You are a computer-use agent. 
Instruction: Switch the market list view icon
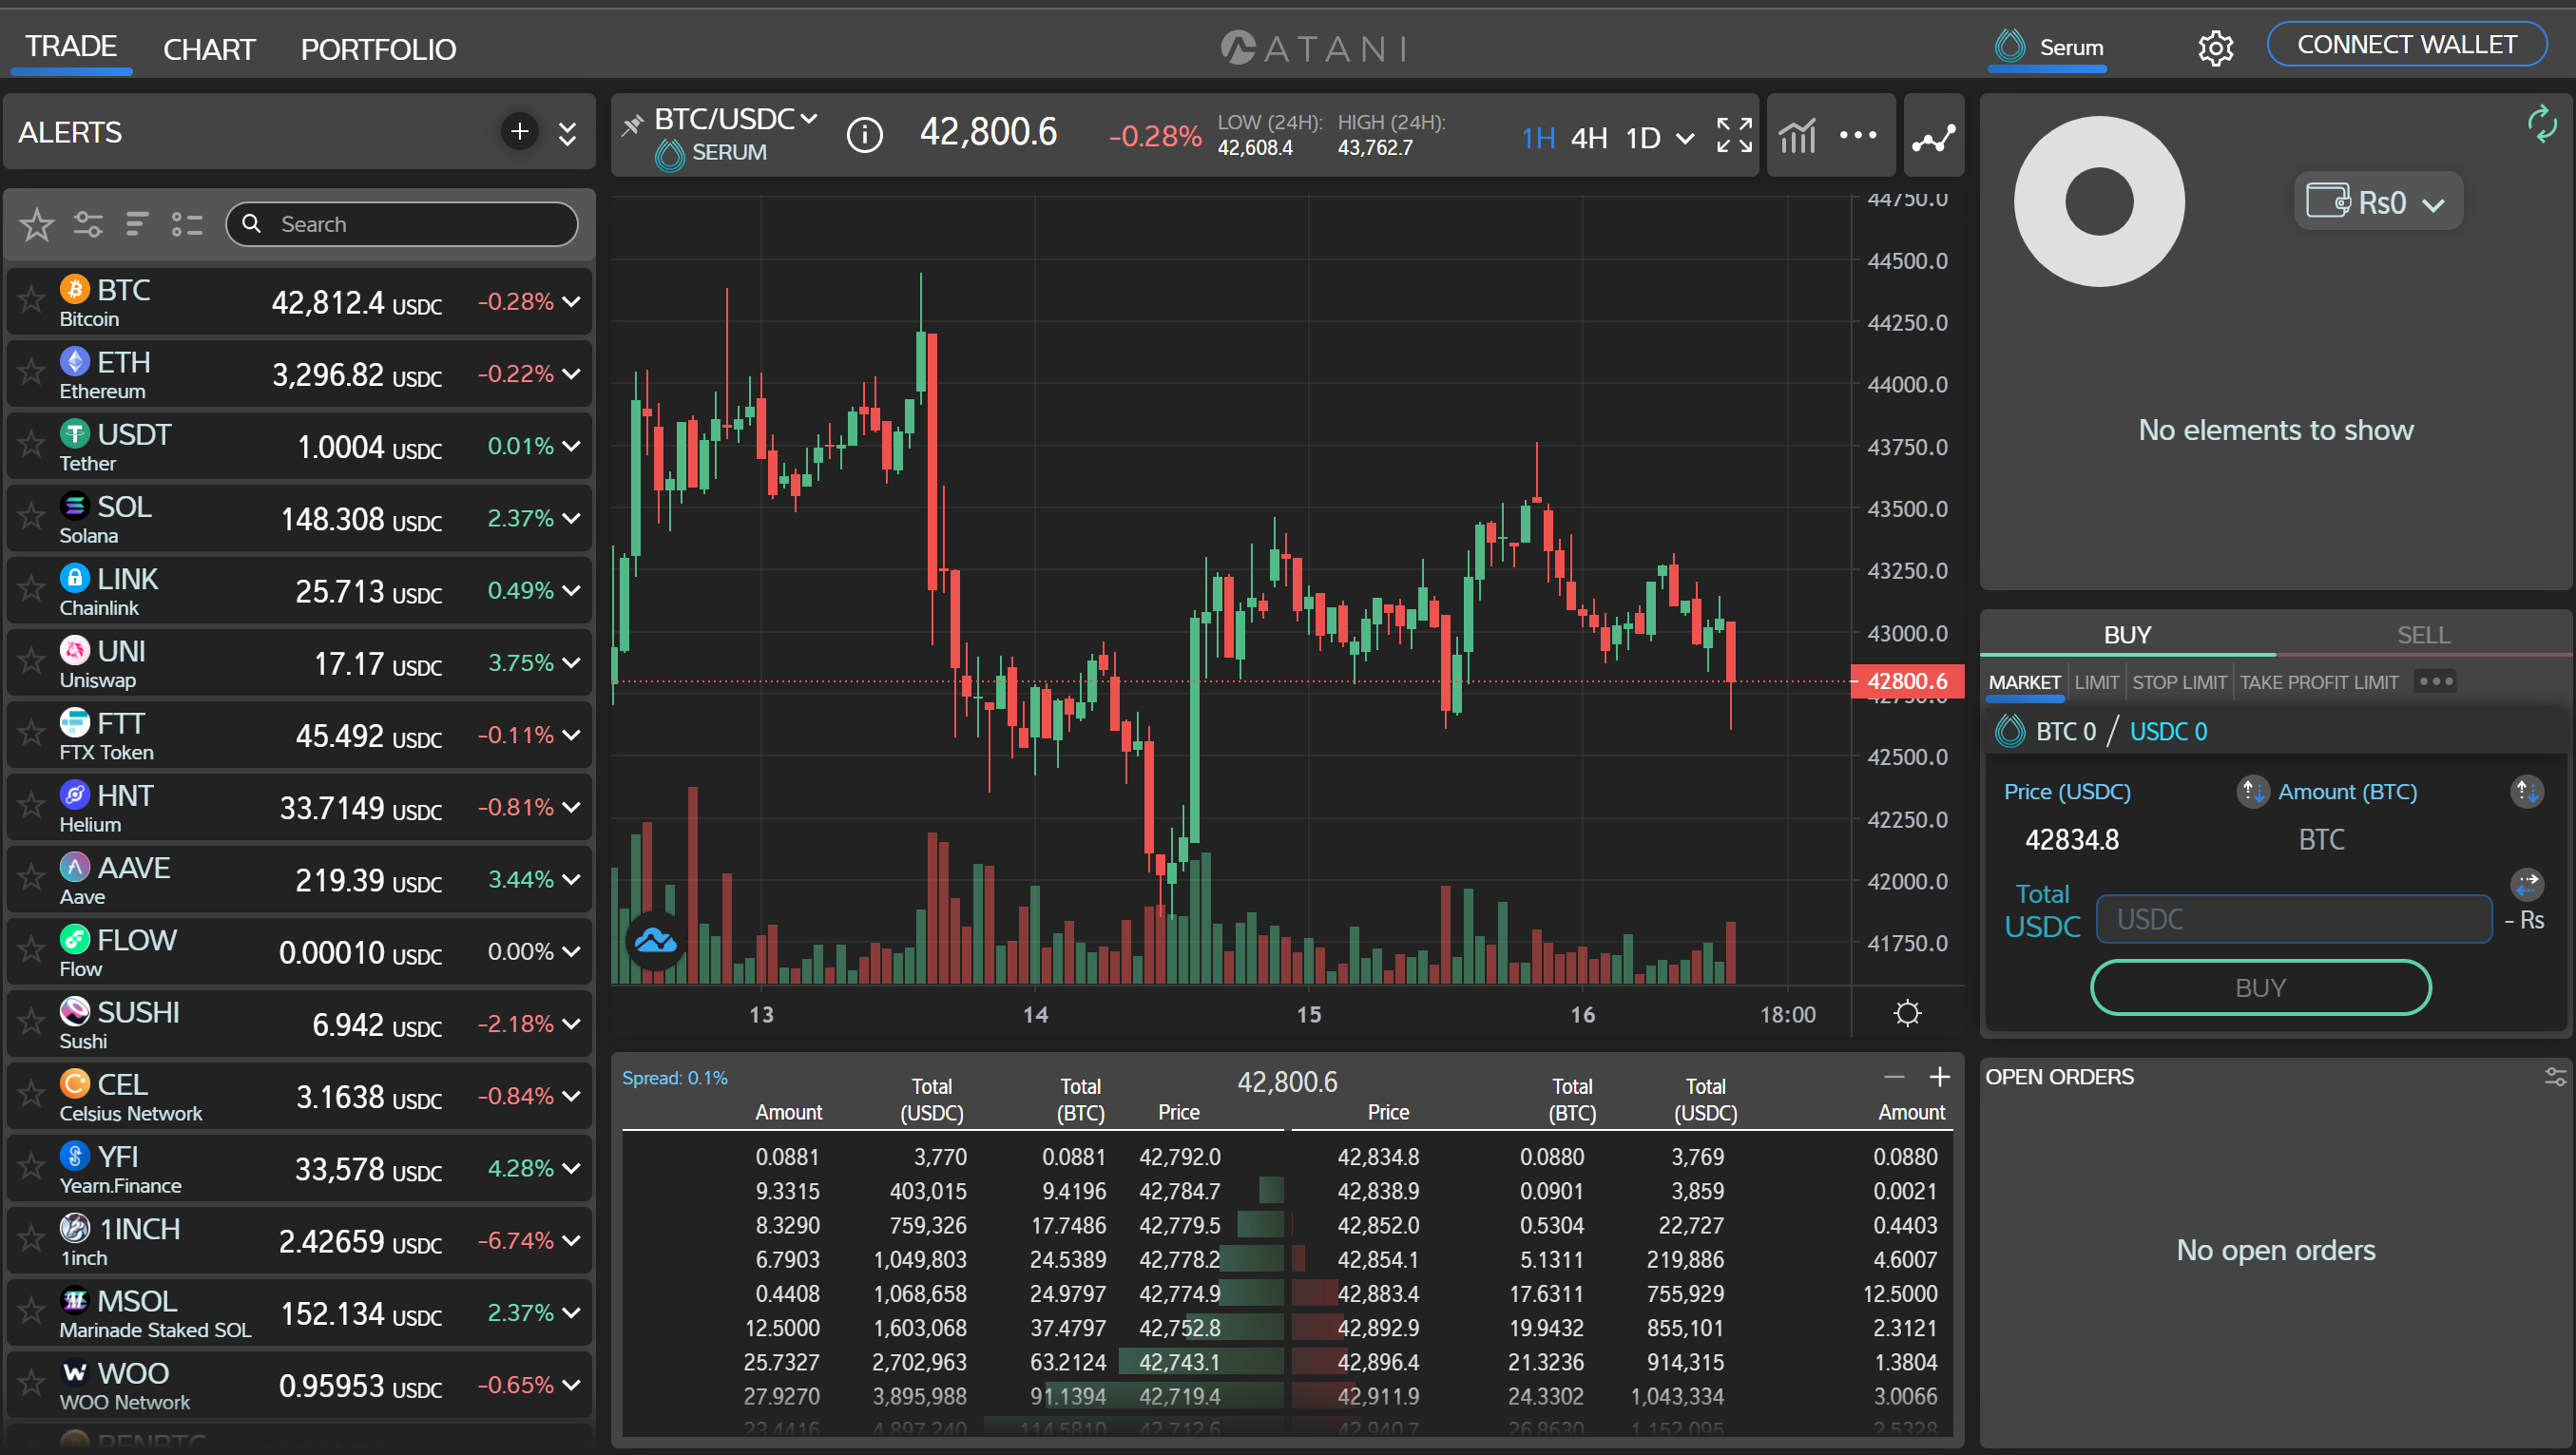tap(186, 224)
